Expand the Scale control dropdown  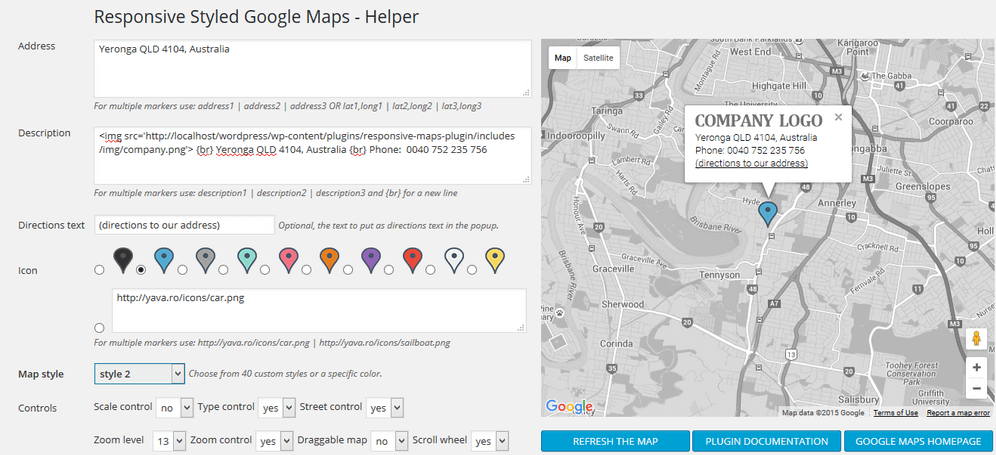coord(166,408)
